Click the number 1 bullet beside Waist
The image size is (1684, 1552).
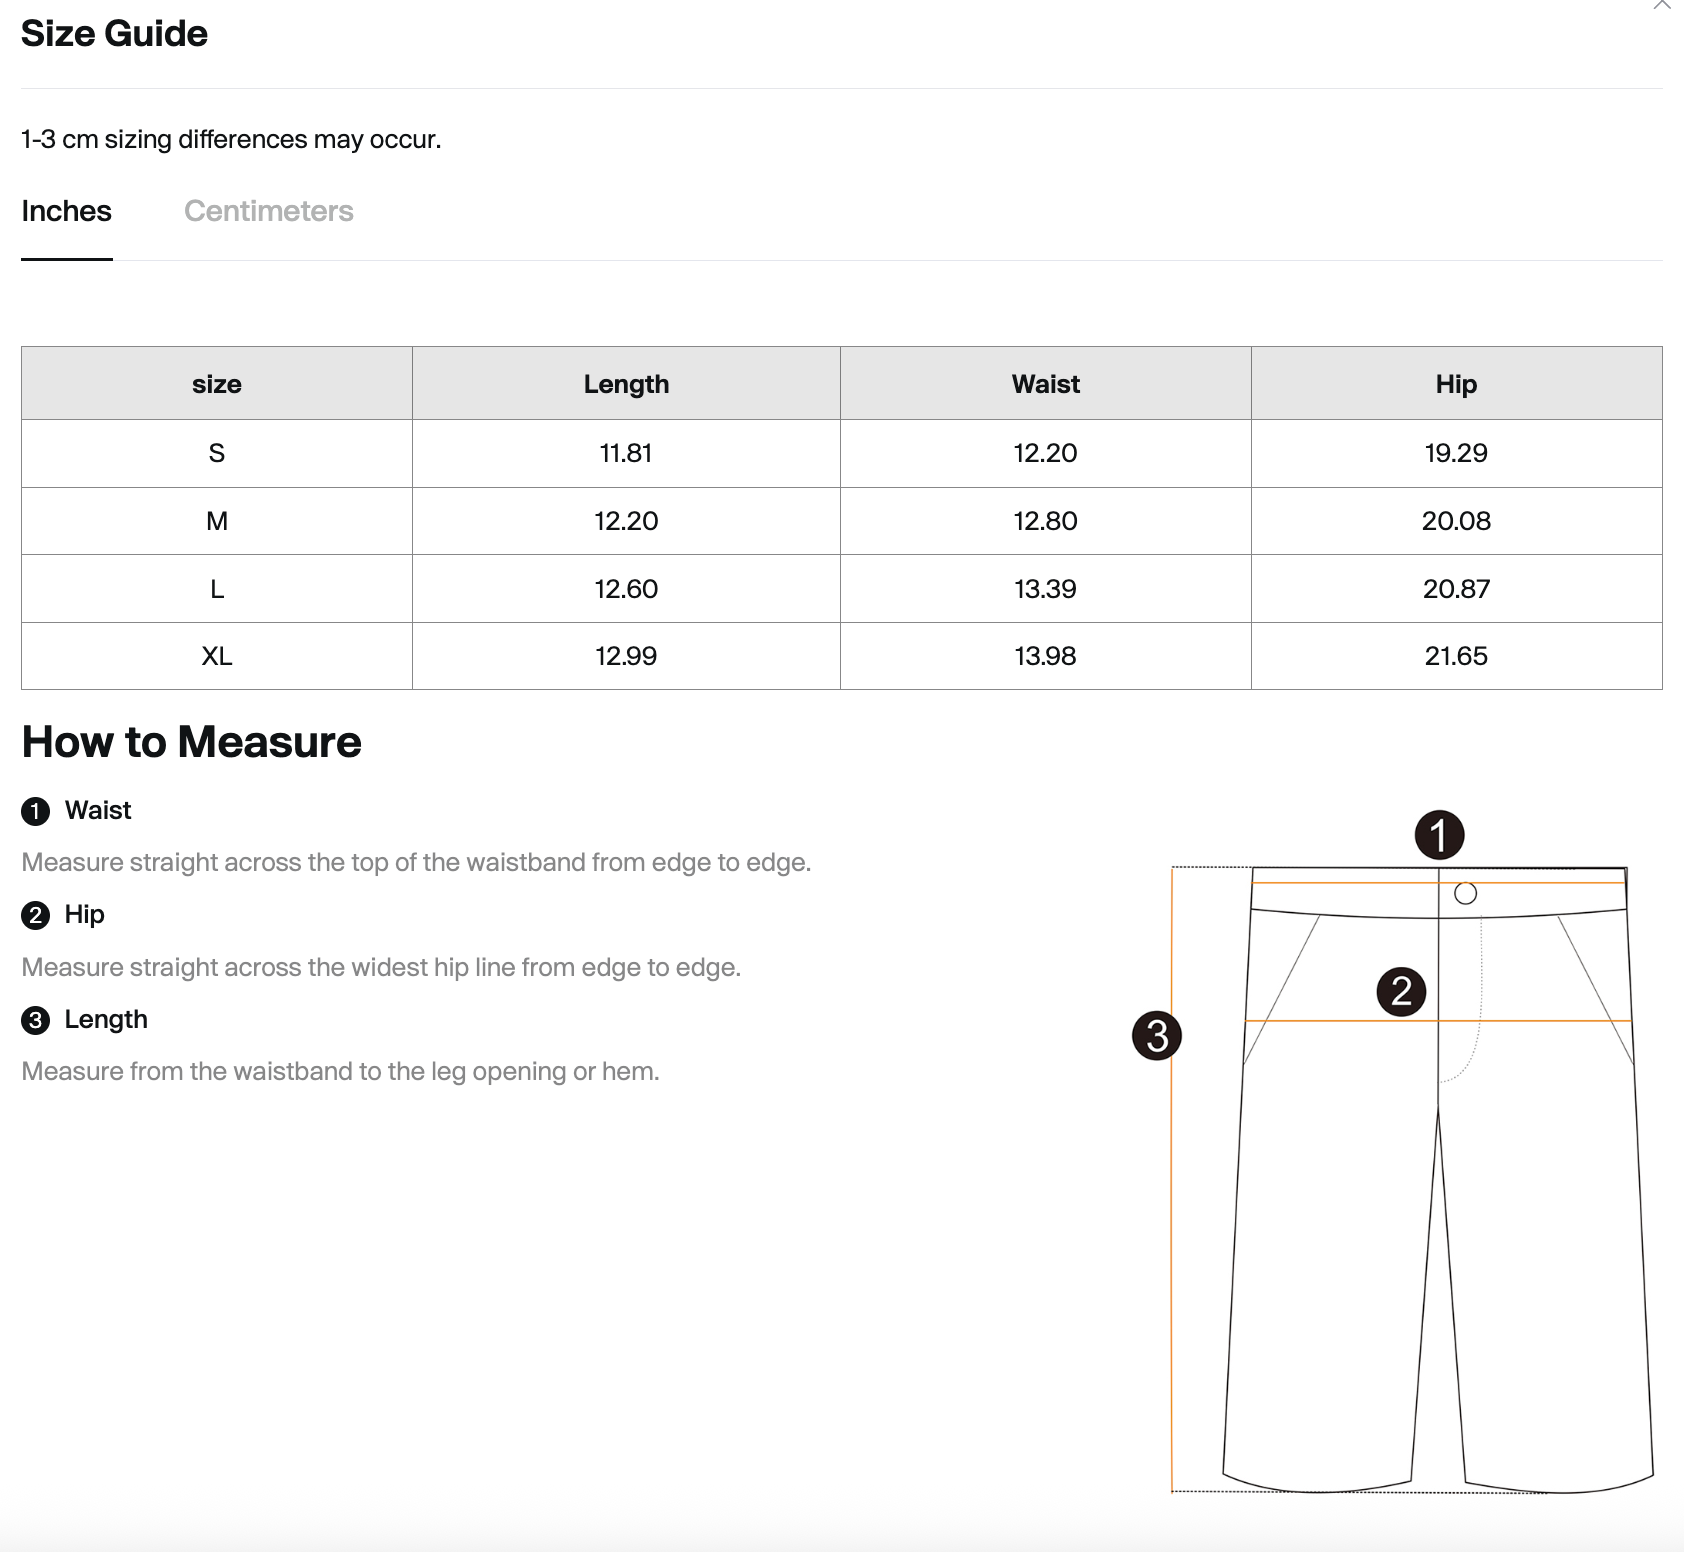point(35,811)
